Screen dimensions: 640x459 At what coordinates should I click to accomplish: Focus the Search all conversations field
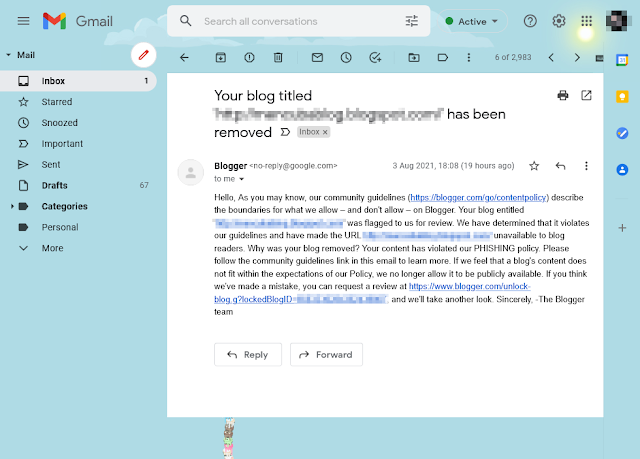298,21
